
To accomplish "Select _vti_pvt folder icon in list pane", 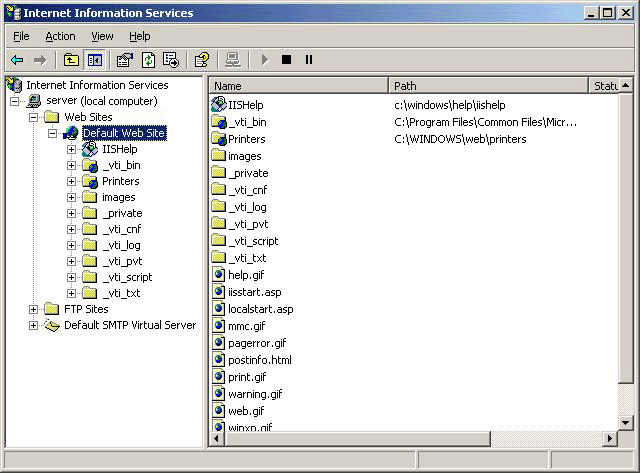I will click(219, 223).
